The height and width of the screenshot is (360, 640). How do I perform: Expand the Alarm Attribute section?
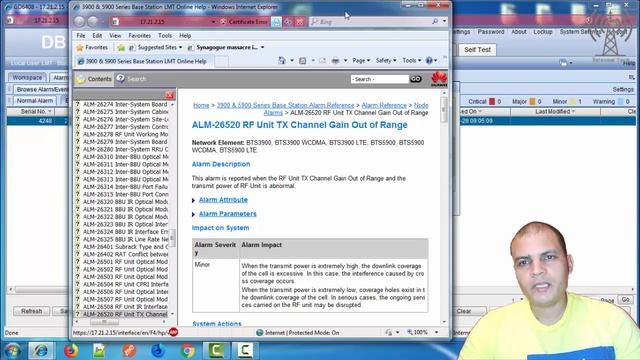[223, 200]
